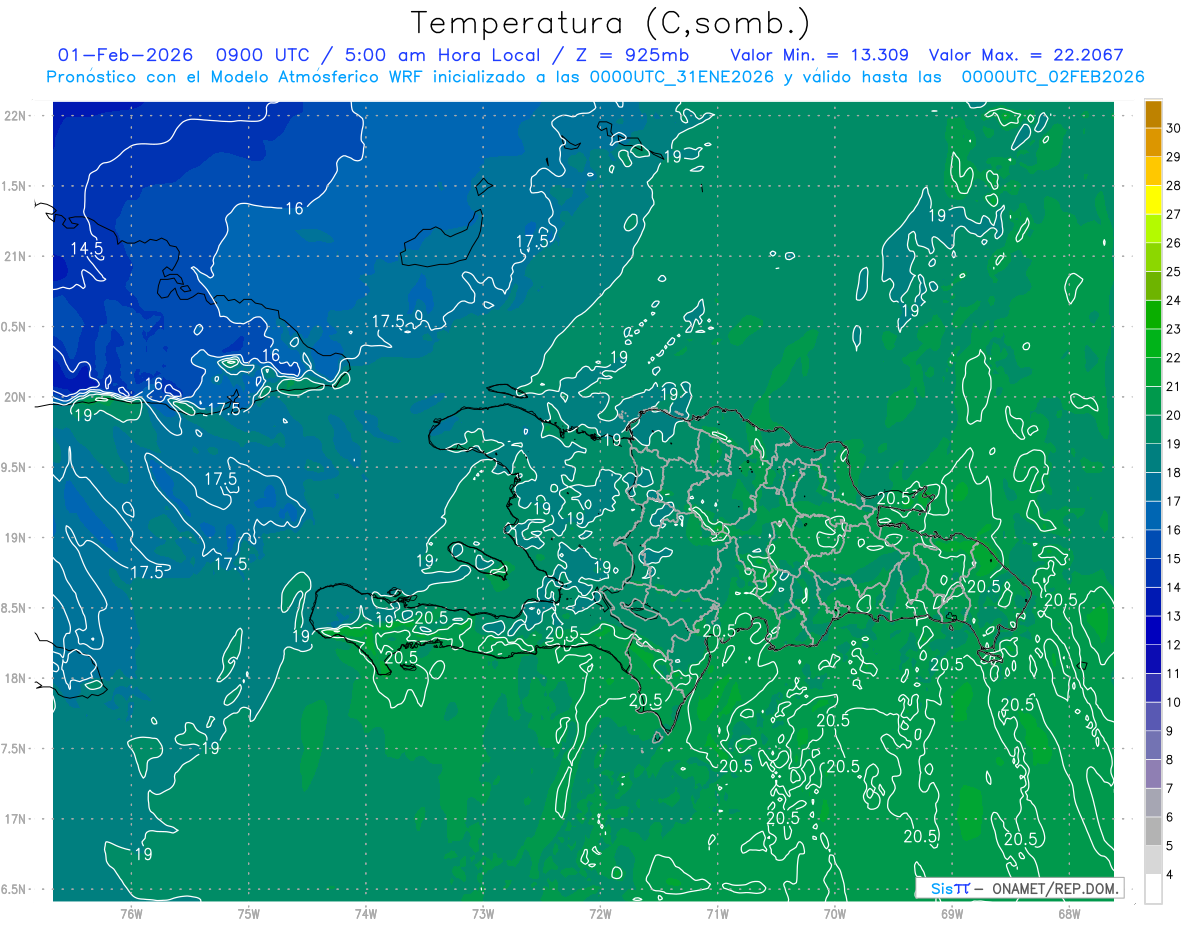Click the purple legend swatch between 7 and 8
This screenshot has height=927, width=1200.
[x=1154, y=774]
